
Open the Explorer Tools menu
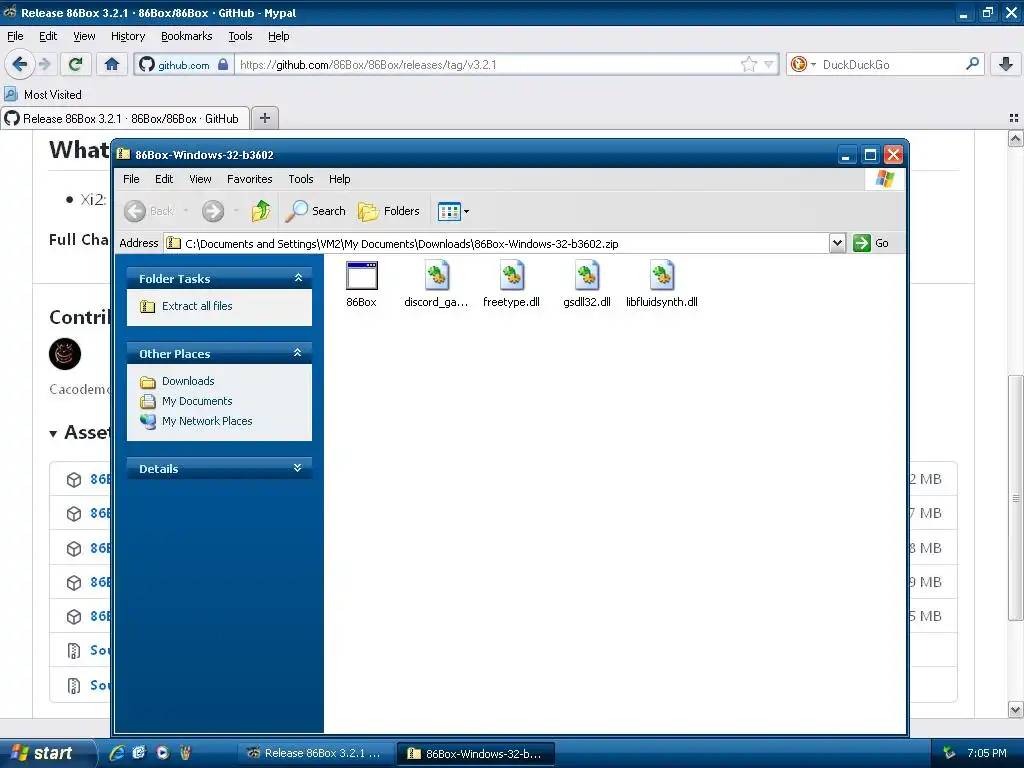pyautogui.click(x=300, y=179)
